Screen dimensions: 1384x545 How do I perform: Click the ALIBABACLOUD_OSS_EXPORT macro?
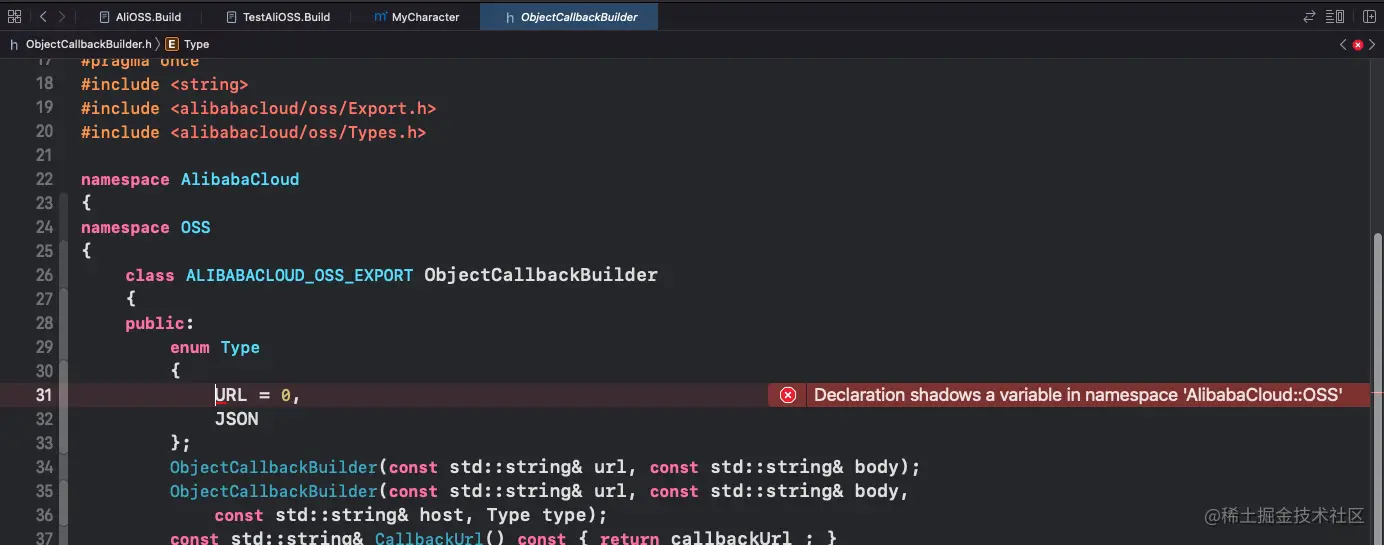(299, 275)
